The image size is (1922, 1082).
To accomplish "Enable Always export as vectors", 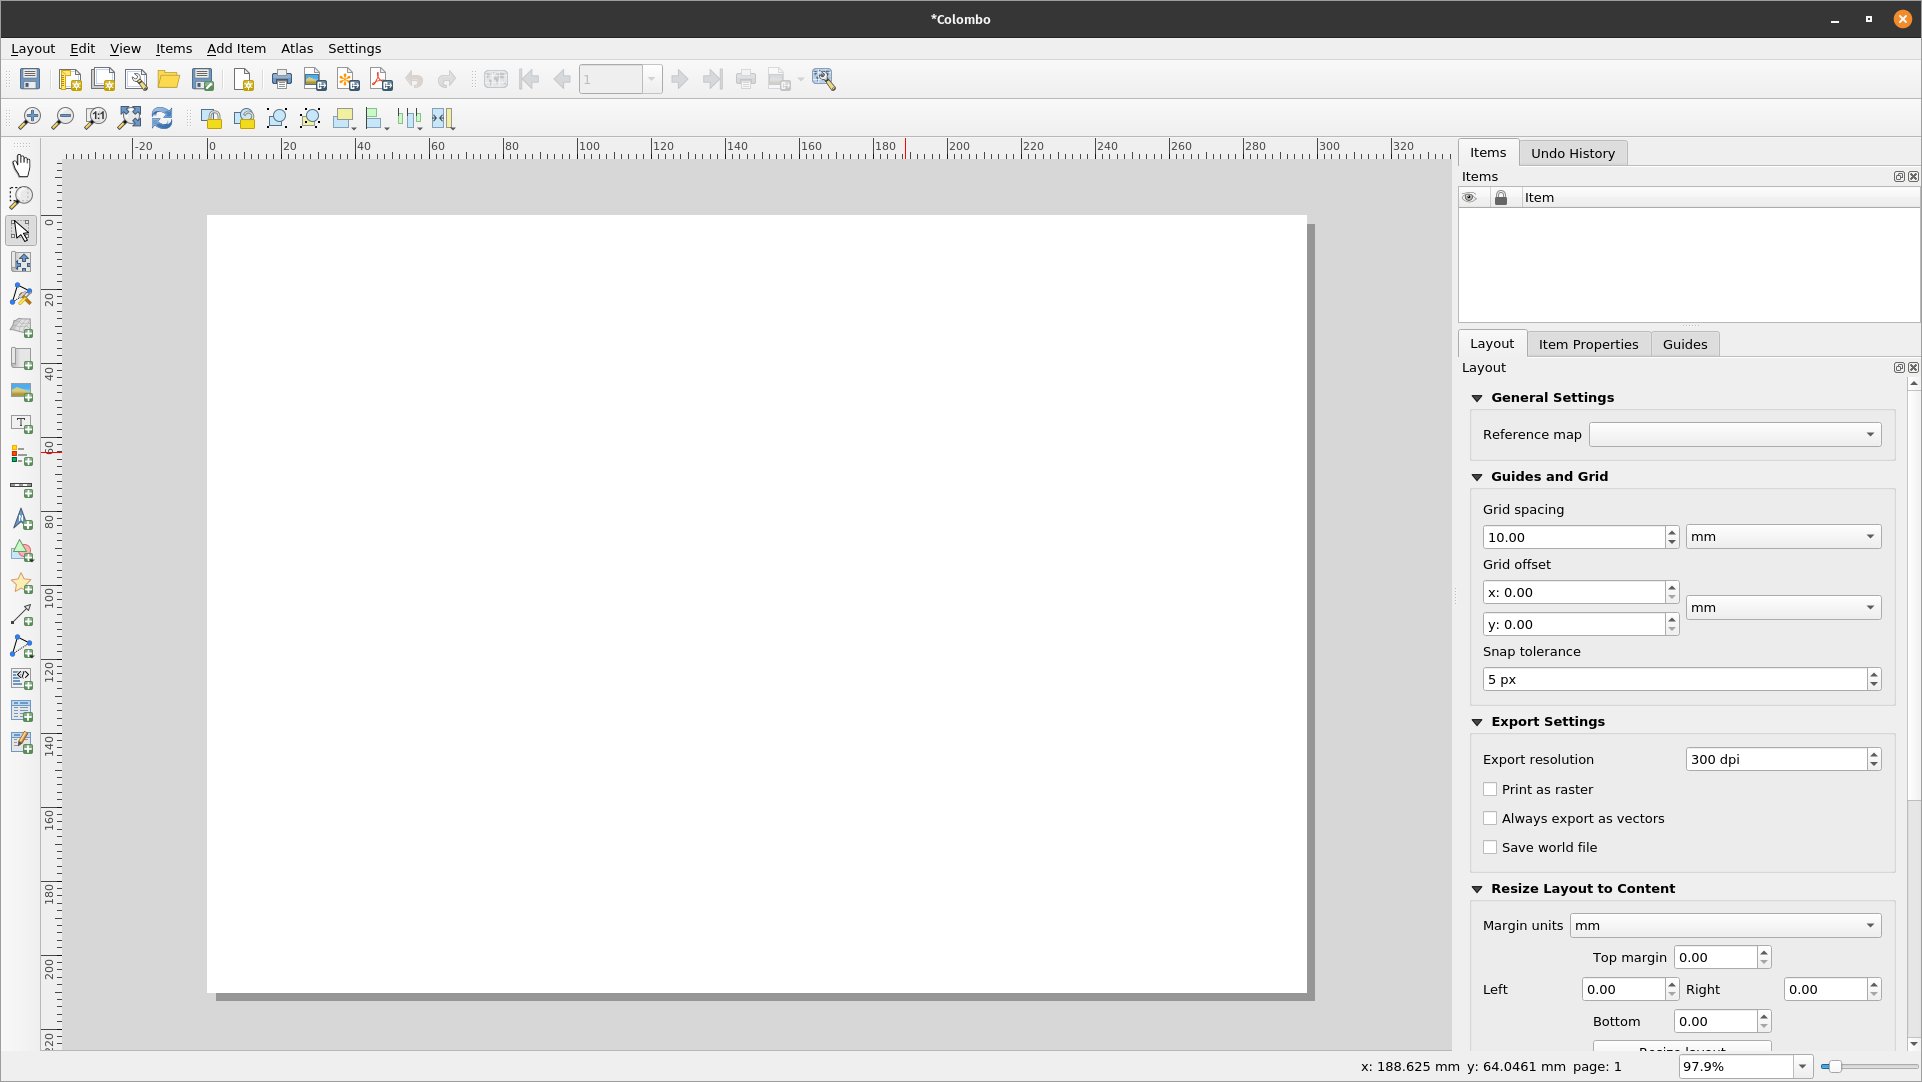I will [x=1489, y=818].
